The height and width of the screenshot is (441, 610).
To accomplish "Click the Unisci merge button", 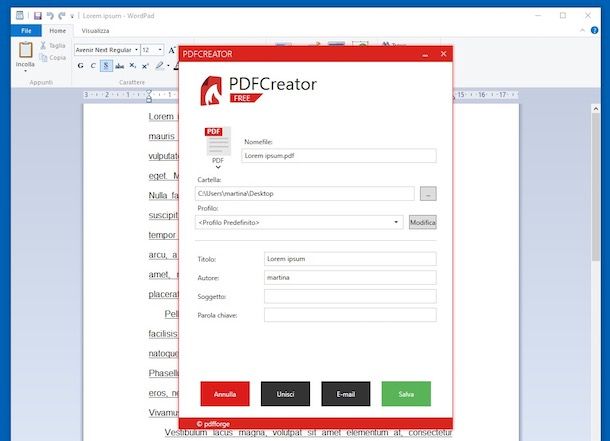I will (x=286, y=394).
